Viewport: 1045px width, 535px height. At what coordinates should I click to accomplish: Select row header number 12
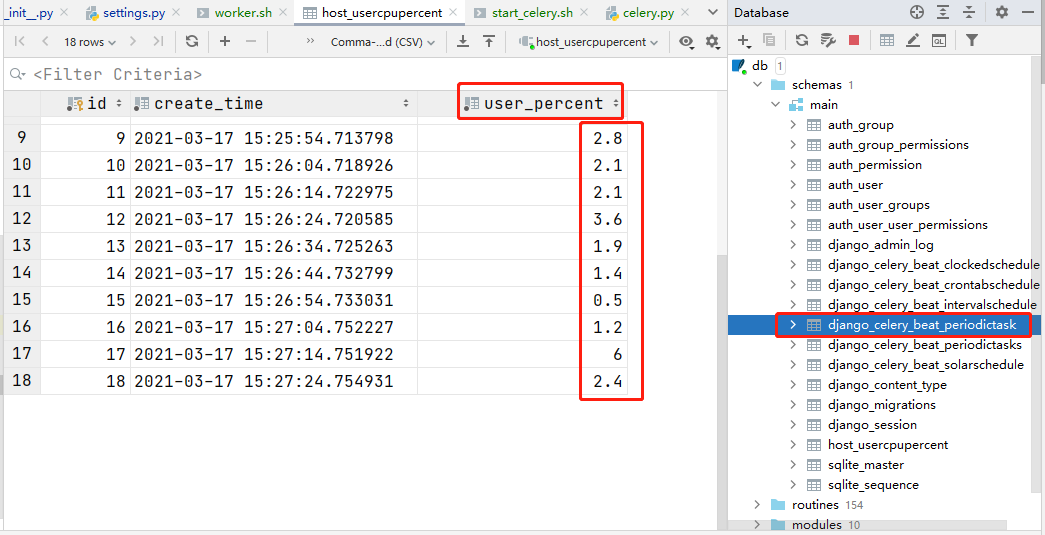pyautogui.click(x=21, y=219)
